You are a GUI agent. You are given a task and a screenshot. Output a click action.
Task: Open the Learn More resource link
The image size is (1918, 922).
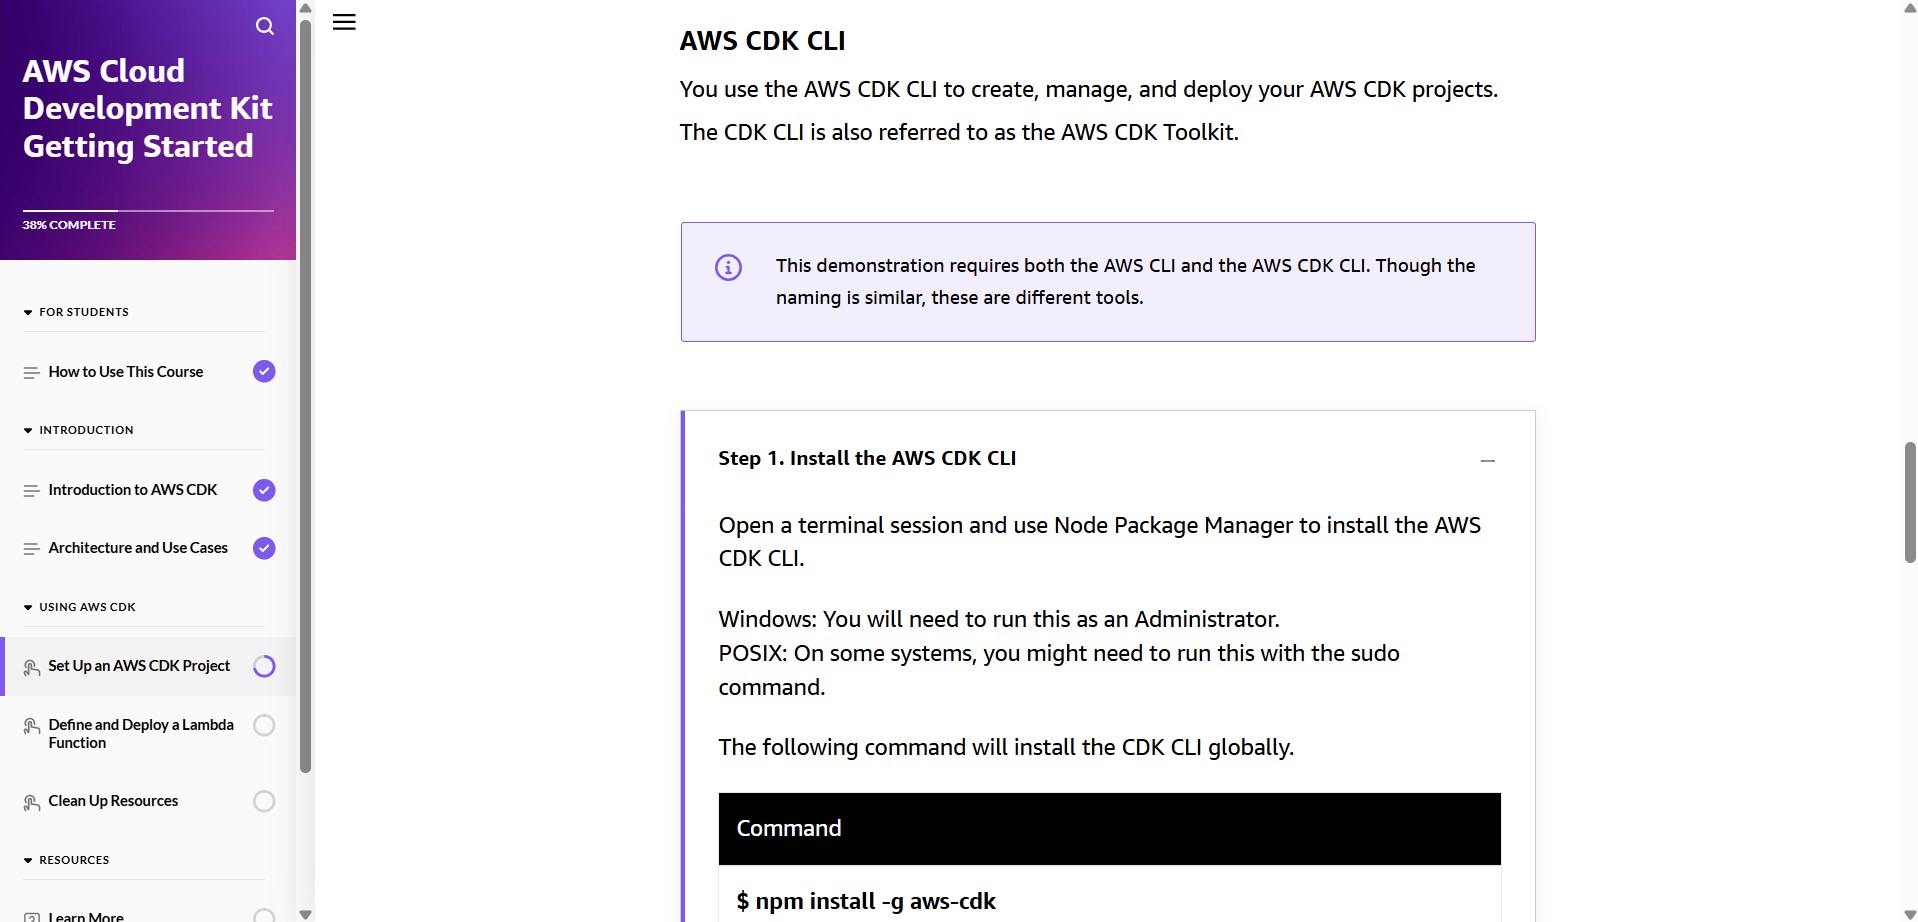point(86,916)
